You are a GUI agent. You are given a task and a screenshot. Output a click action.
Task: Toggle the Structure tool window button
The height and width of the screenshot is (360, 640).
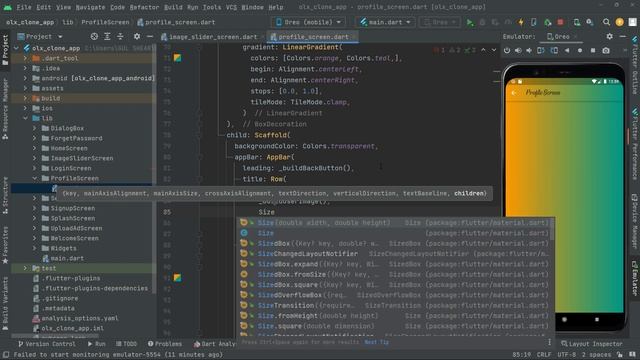coord(5,195)
